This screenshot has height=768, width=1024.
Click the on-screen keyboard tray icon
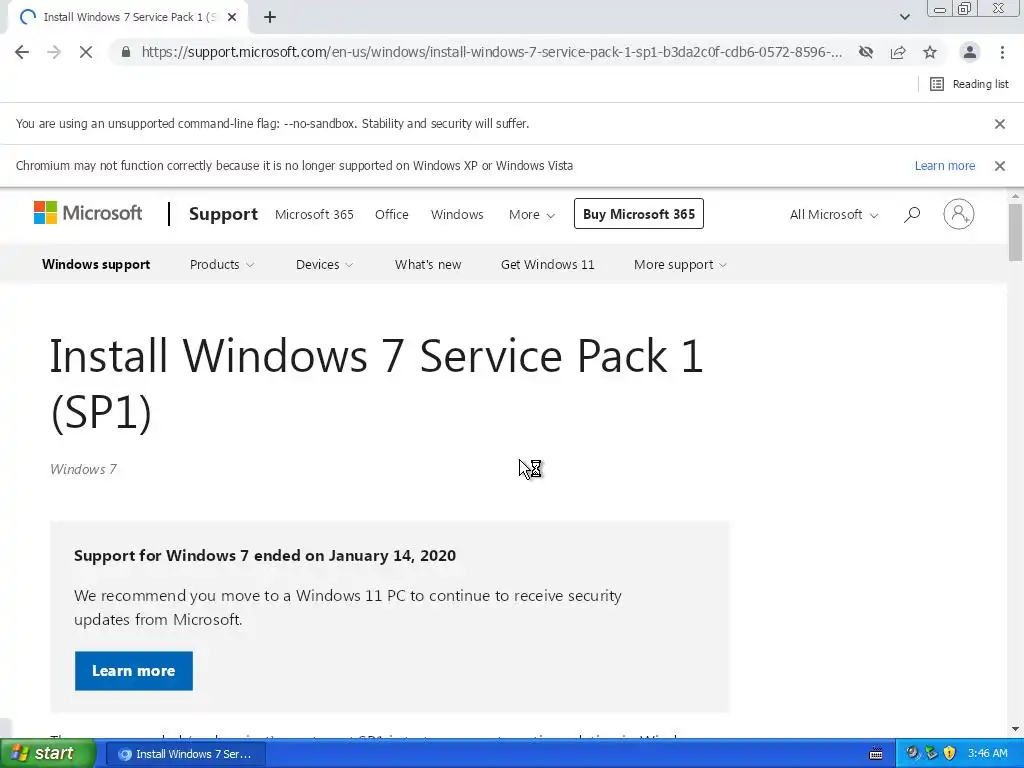(876, 754)
